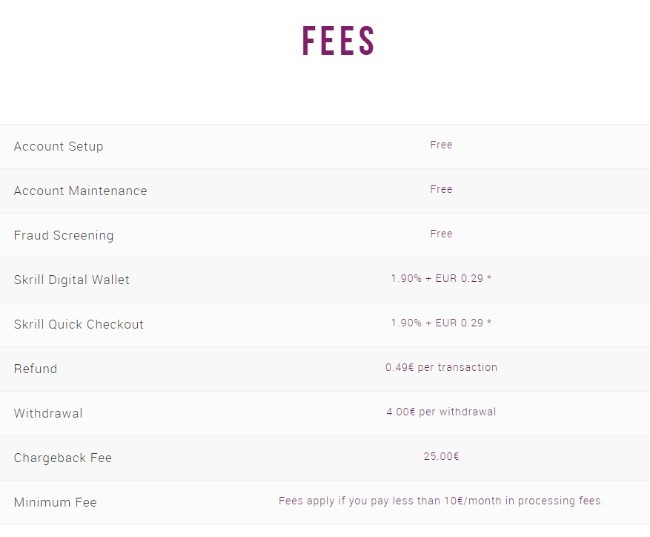This screenshot has height=537, width=650.
Task: Select the Withdrawal row label
Action: (x=49, y=413)
